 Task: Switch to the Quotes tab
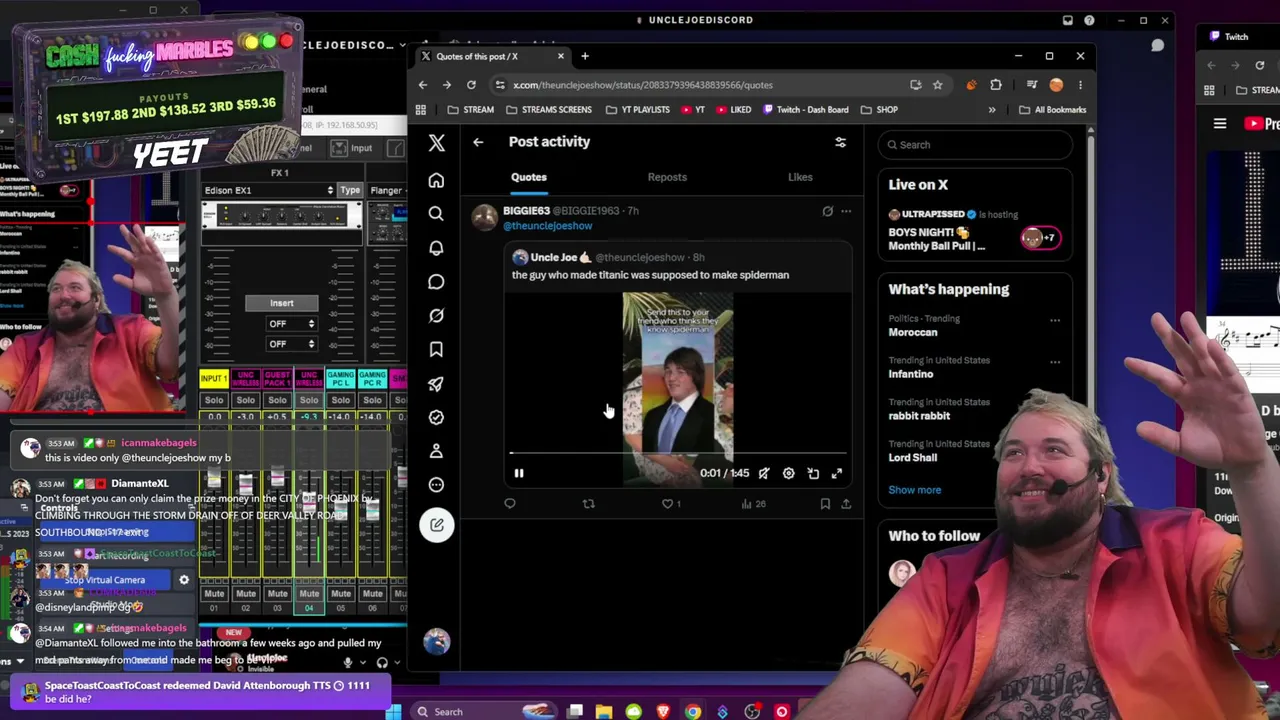(529, 177)
